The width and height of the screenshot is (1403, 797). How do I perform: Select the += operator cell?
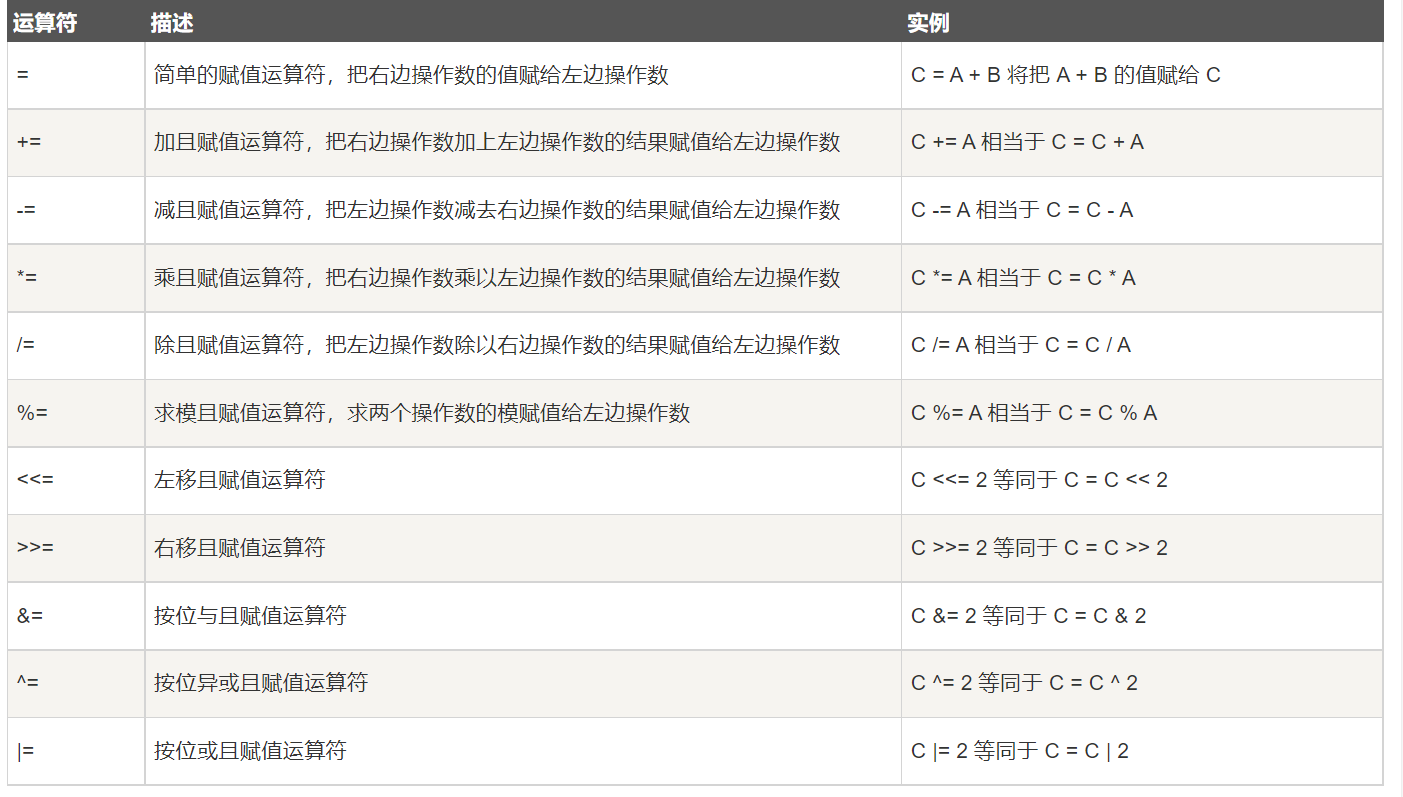(30, 142)
